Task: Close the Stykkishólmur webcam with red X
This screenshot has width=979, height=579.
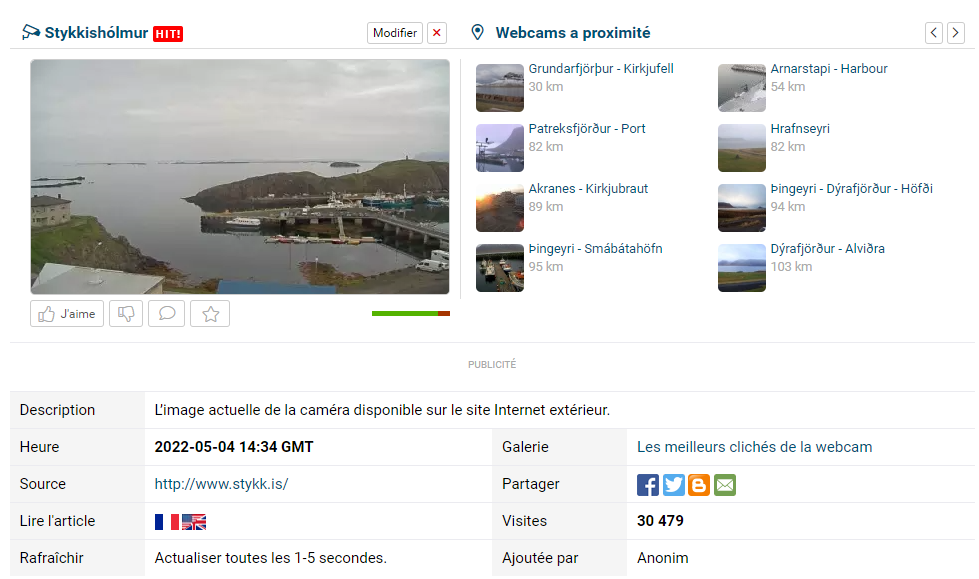Action: (437, 32)
